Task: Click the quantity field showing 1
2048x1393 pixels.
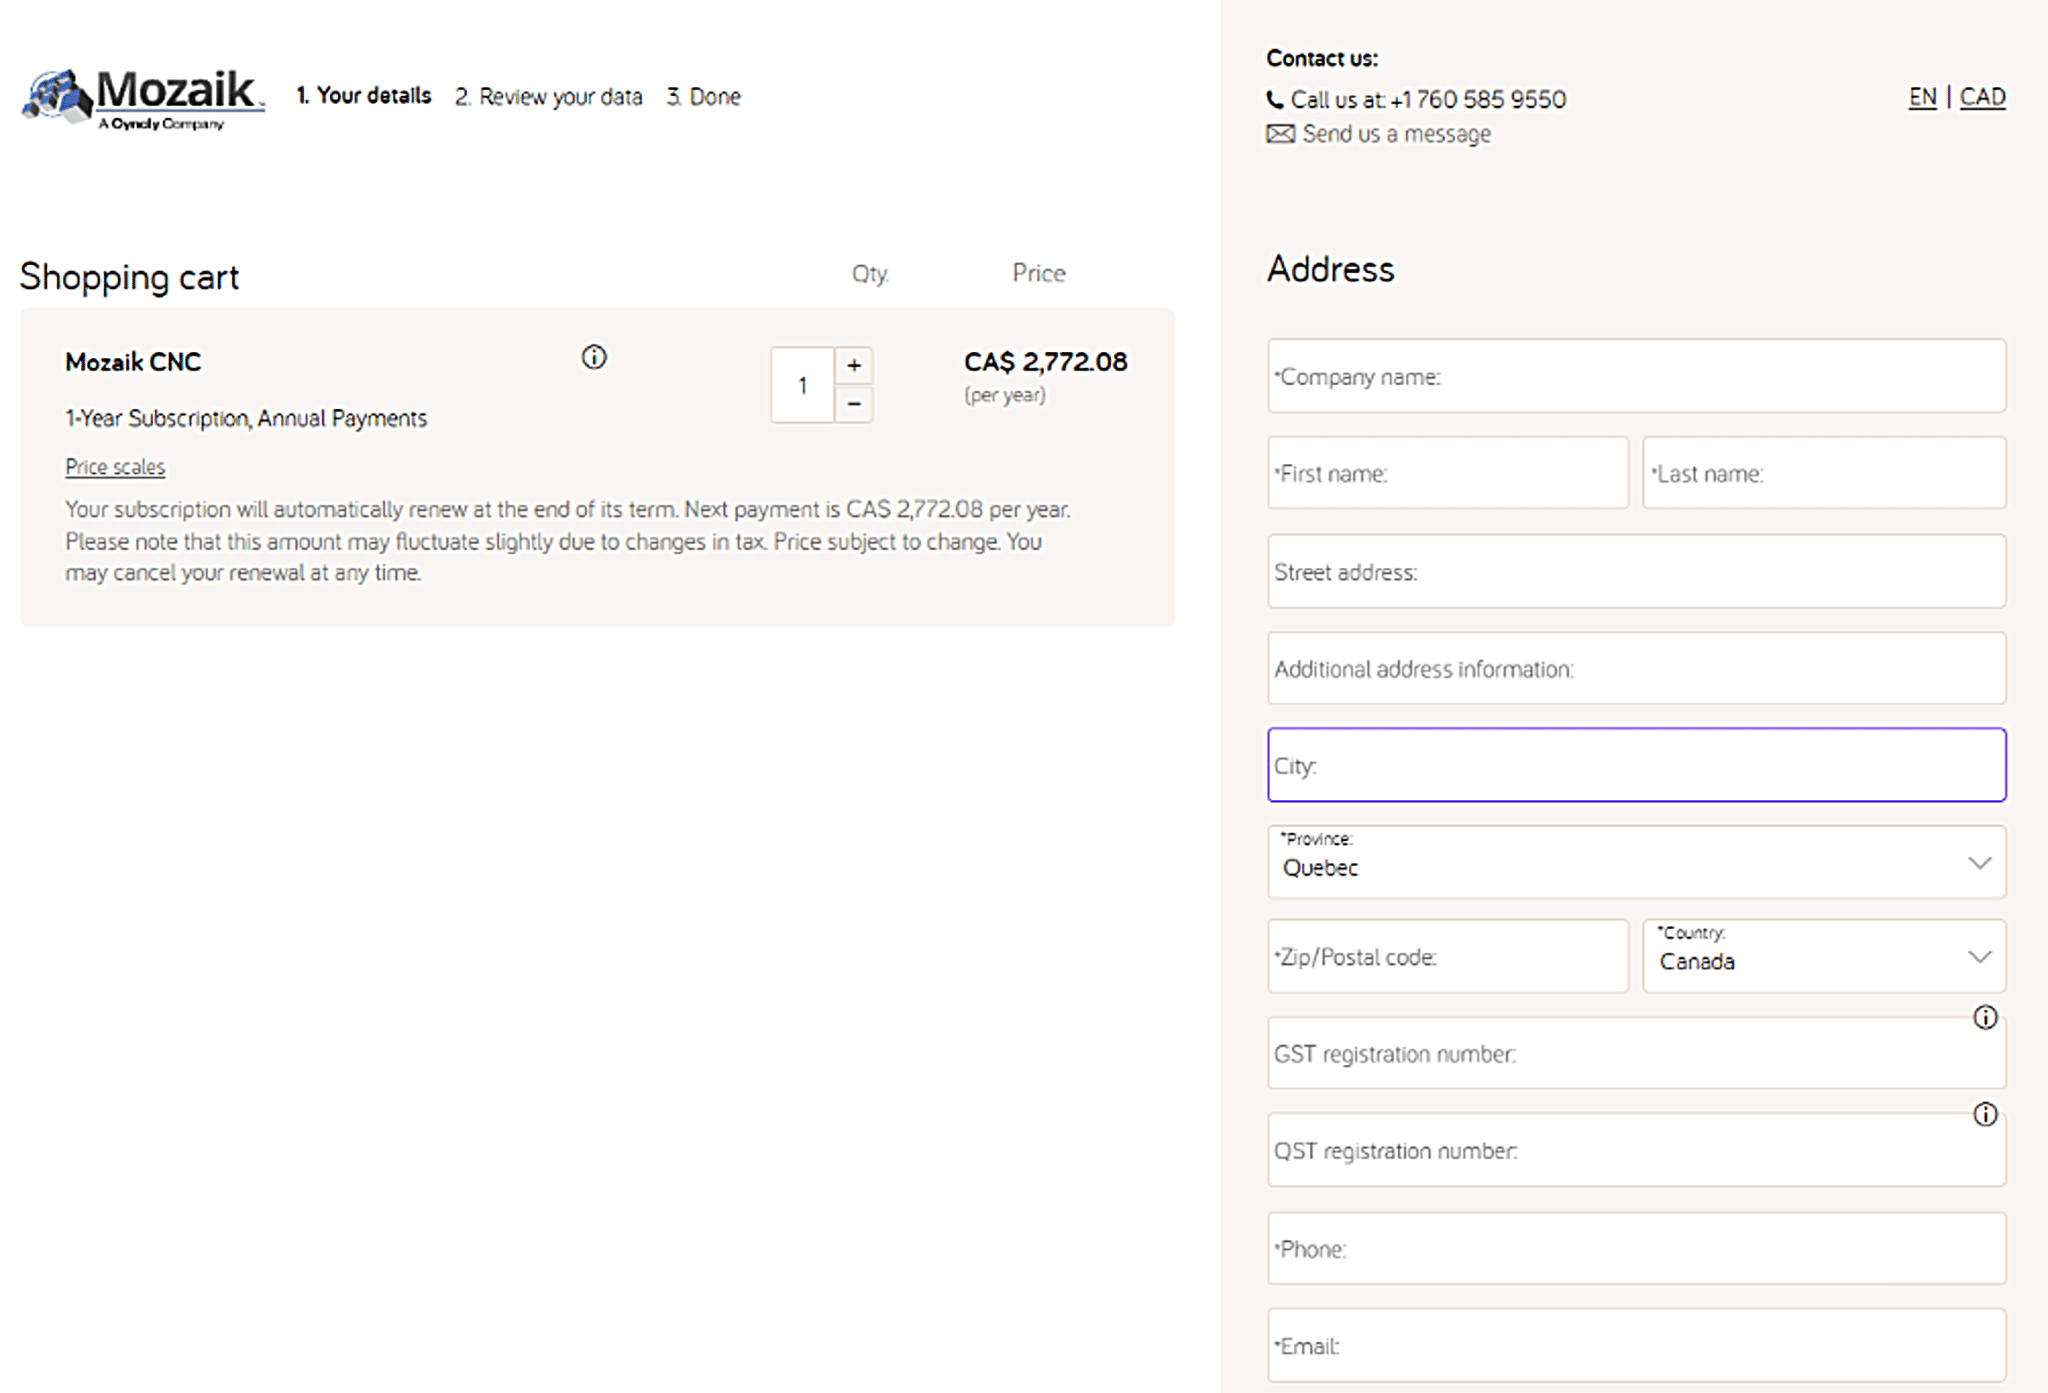Action: click(x=802, y=385)
